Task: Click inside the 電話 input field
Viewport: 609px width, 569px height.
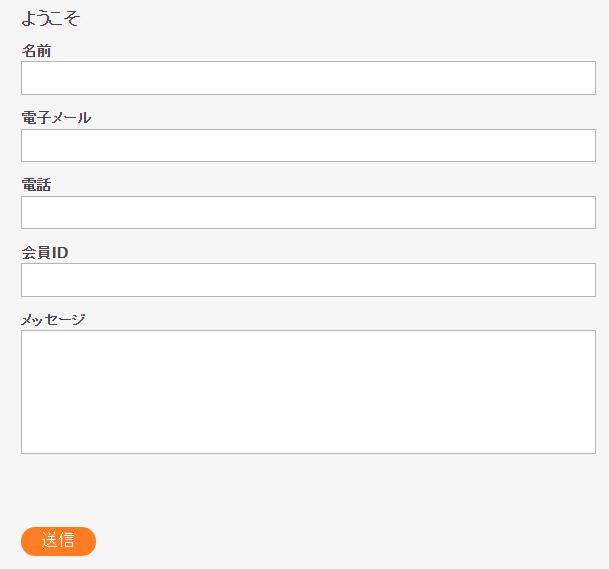Action: [x=308, y=212]
